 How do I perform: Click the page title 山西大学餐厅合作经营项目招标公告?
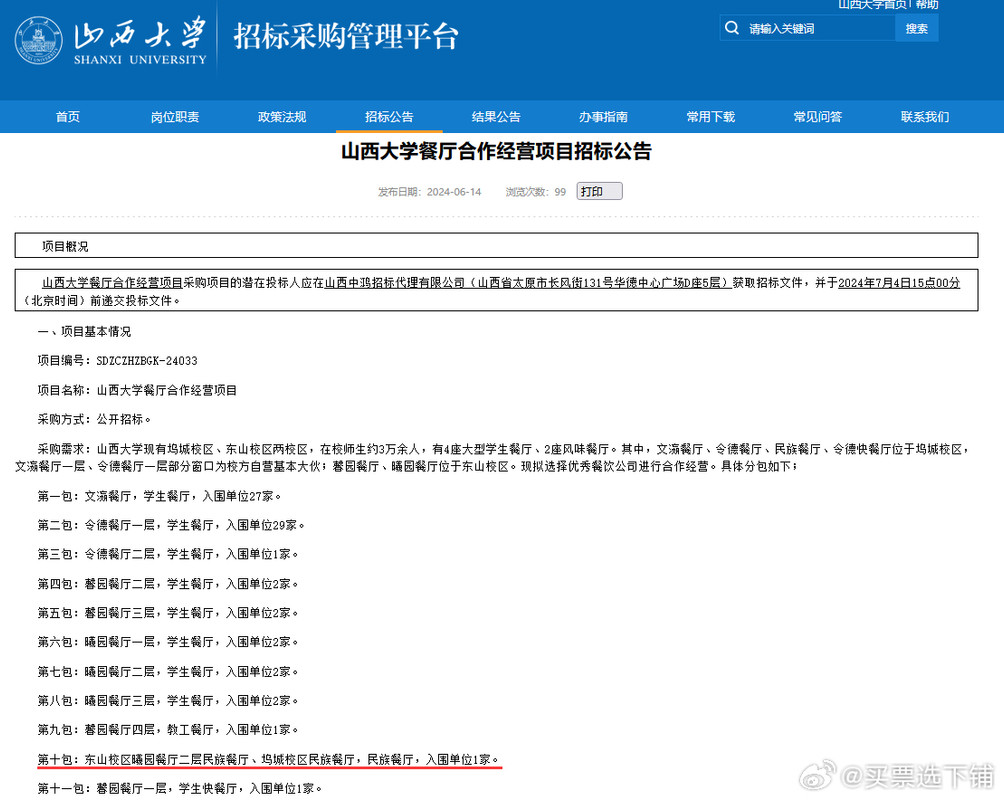point(496,152)
